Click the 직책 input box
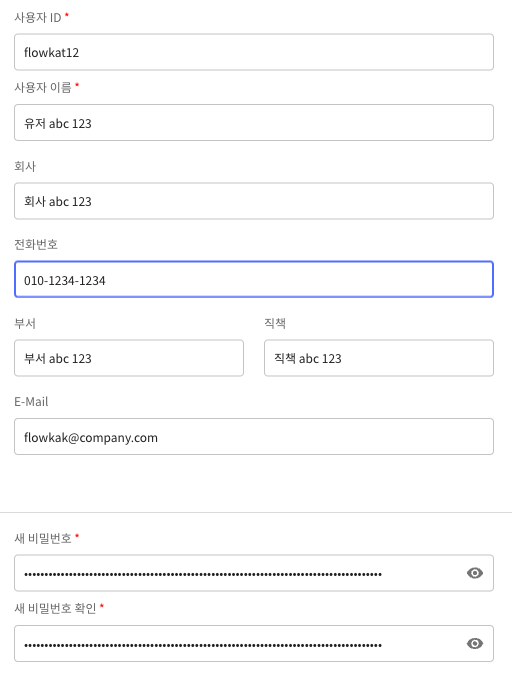 (x=379, y=358)
